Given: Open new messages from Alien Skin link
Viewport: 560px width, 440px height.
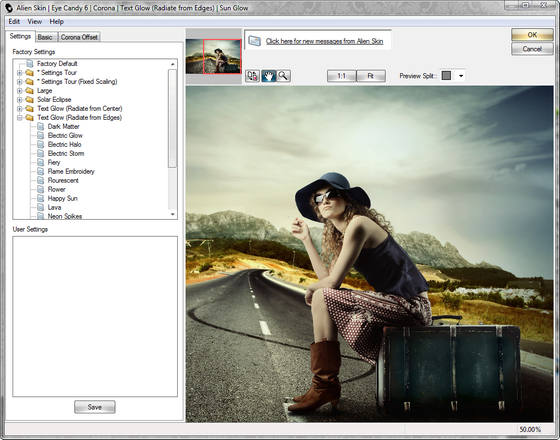Looking at the screenshot, I should click(324, 41).
